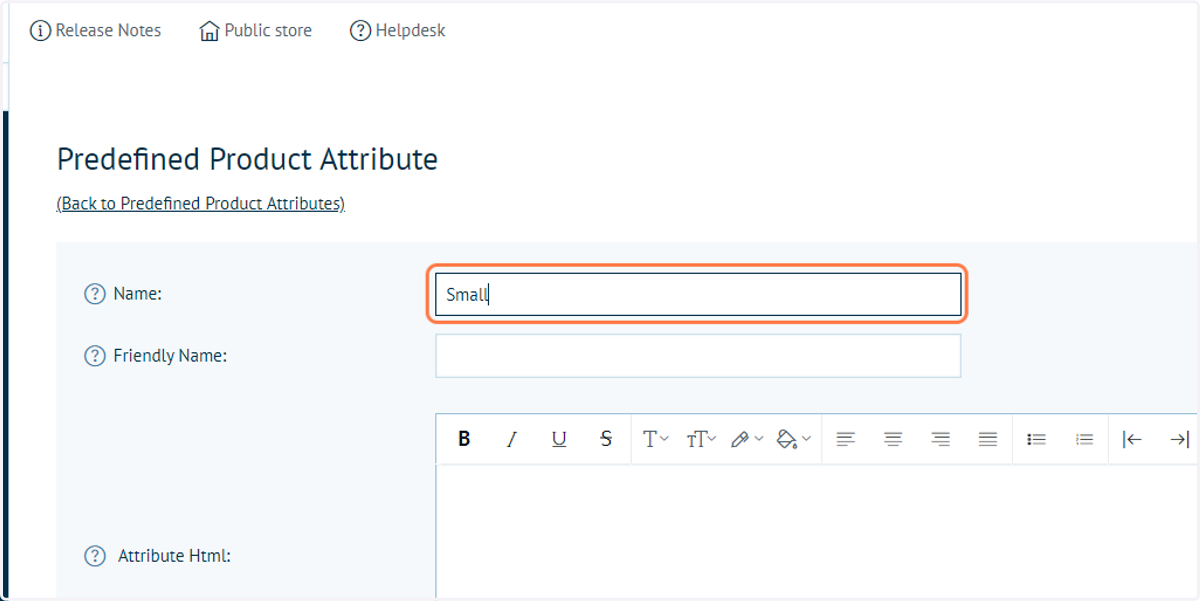Toggle Italic formatting in editor toolbar
The height and width of the screenshot is (601, 1200).
coord(511,439)
